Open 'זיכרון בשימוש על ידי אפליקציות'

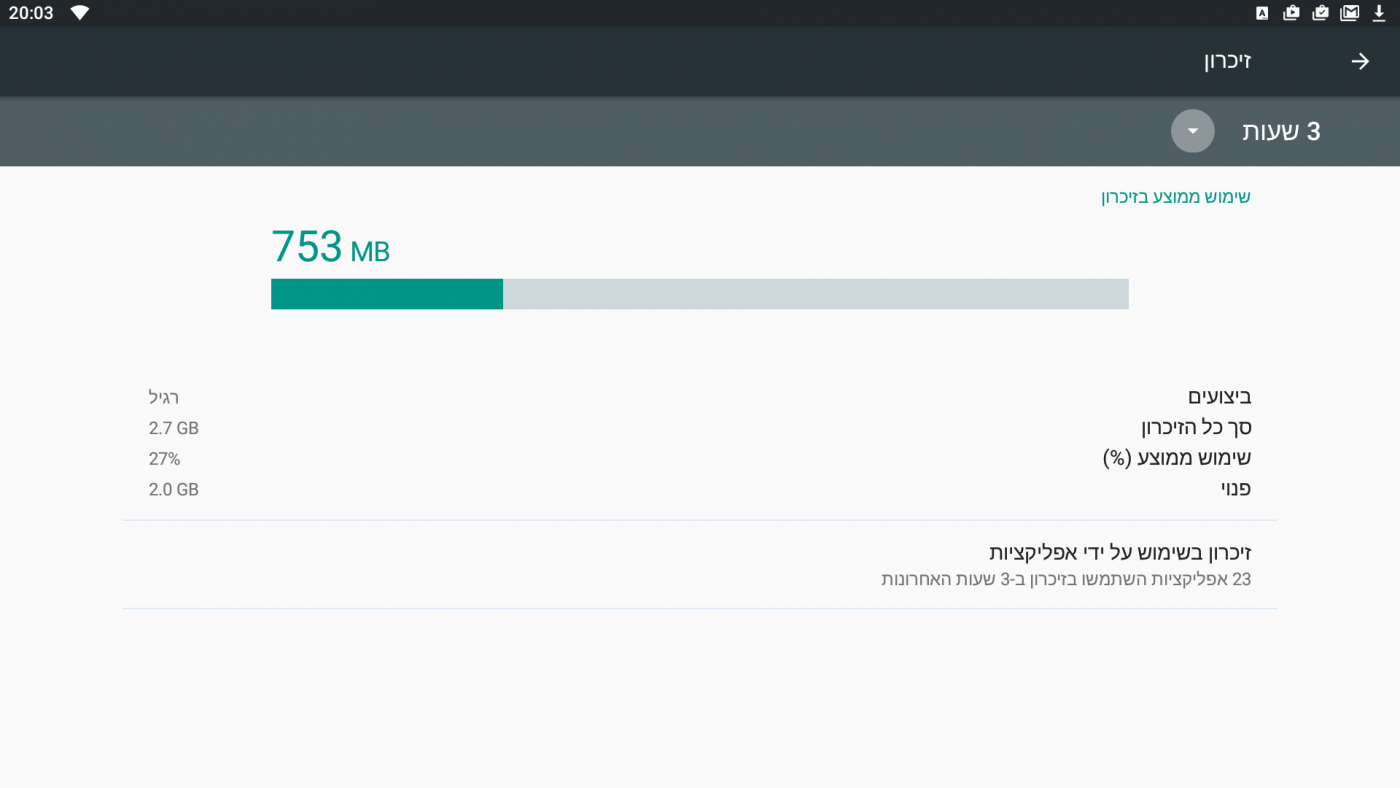point(1120,552)
